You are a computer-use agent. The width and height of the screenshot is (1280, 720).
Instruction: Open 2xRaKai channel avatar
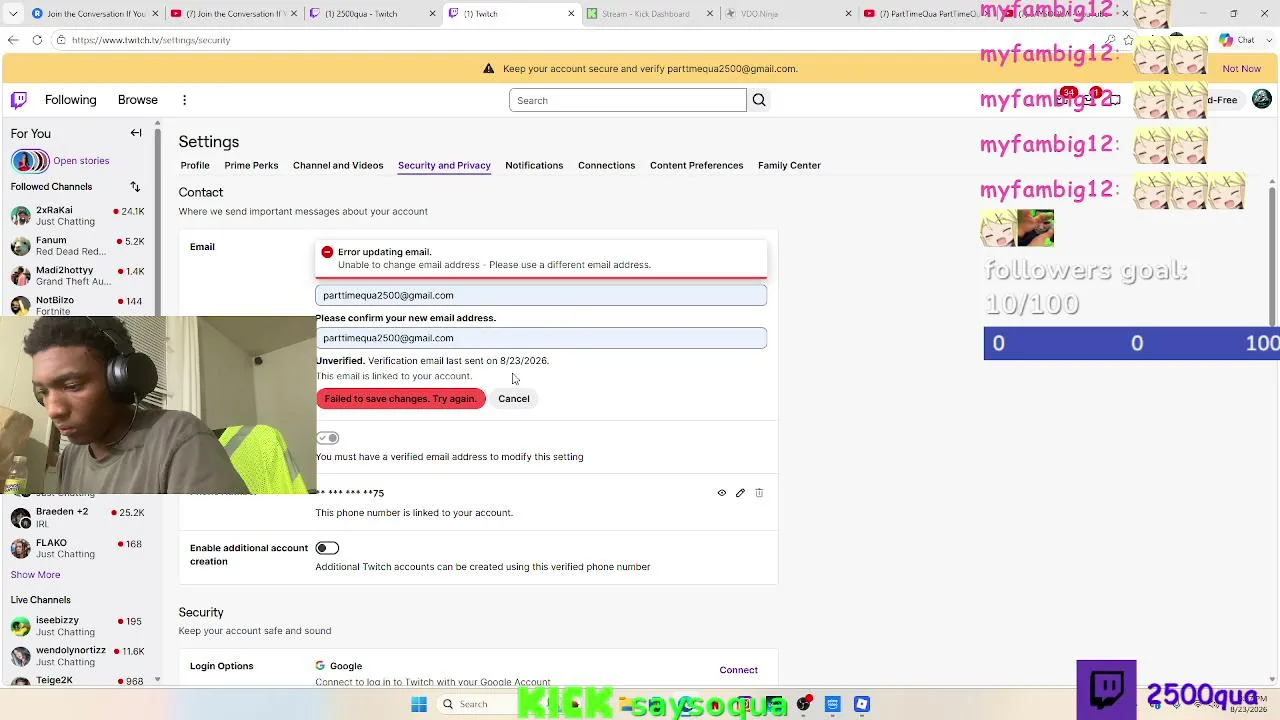click(20, 216)
